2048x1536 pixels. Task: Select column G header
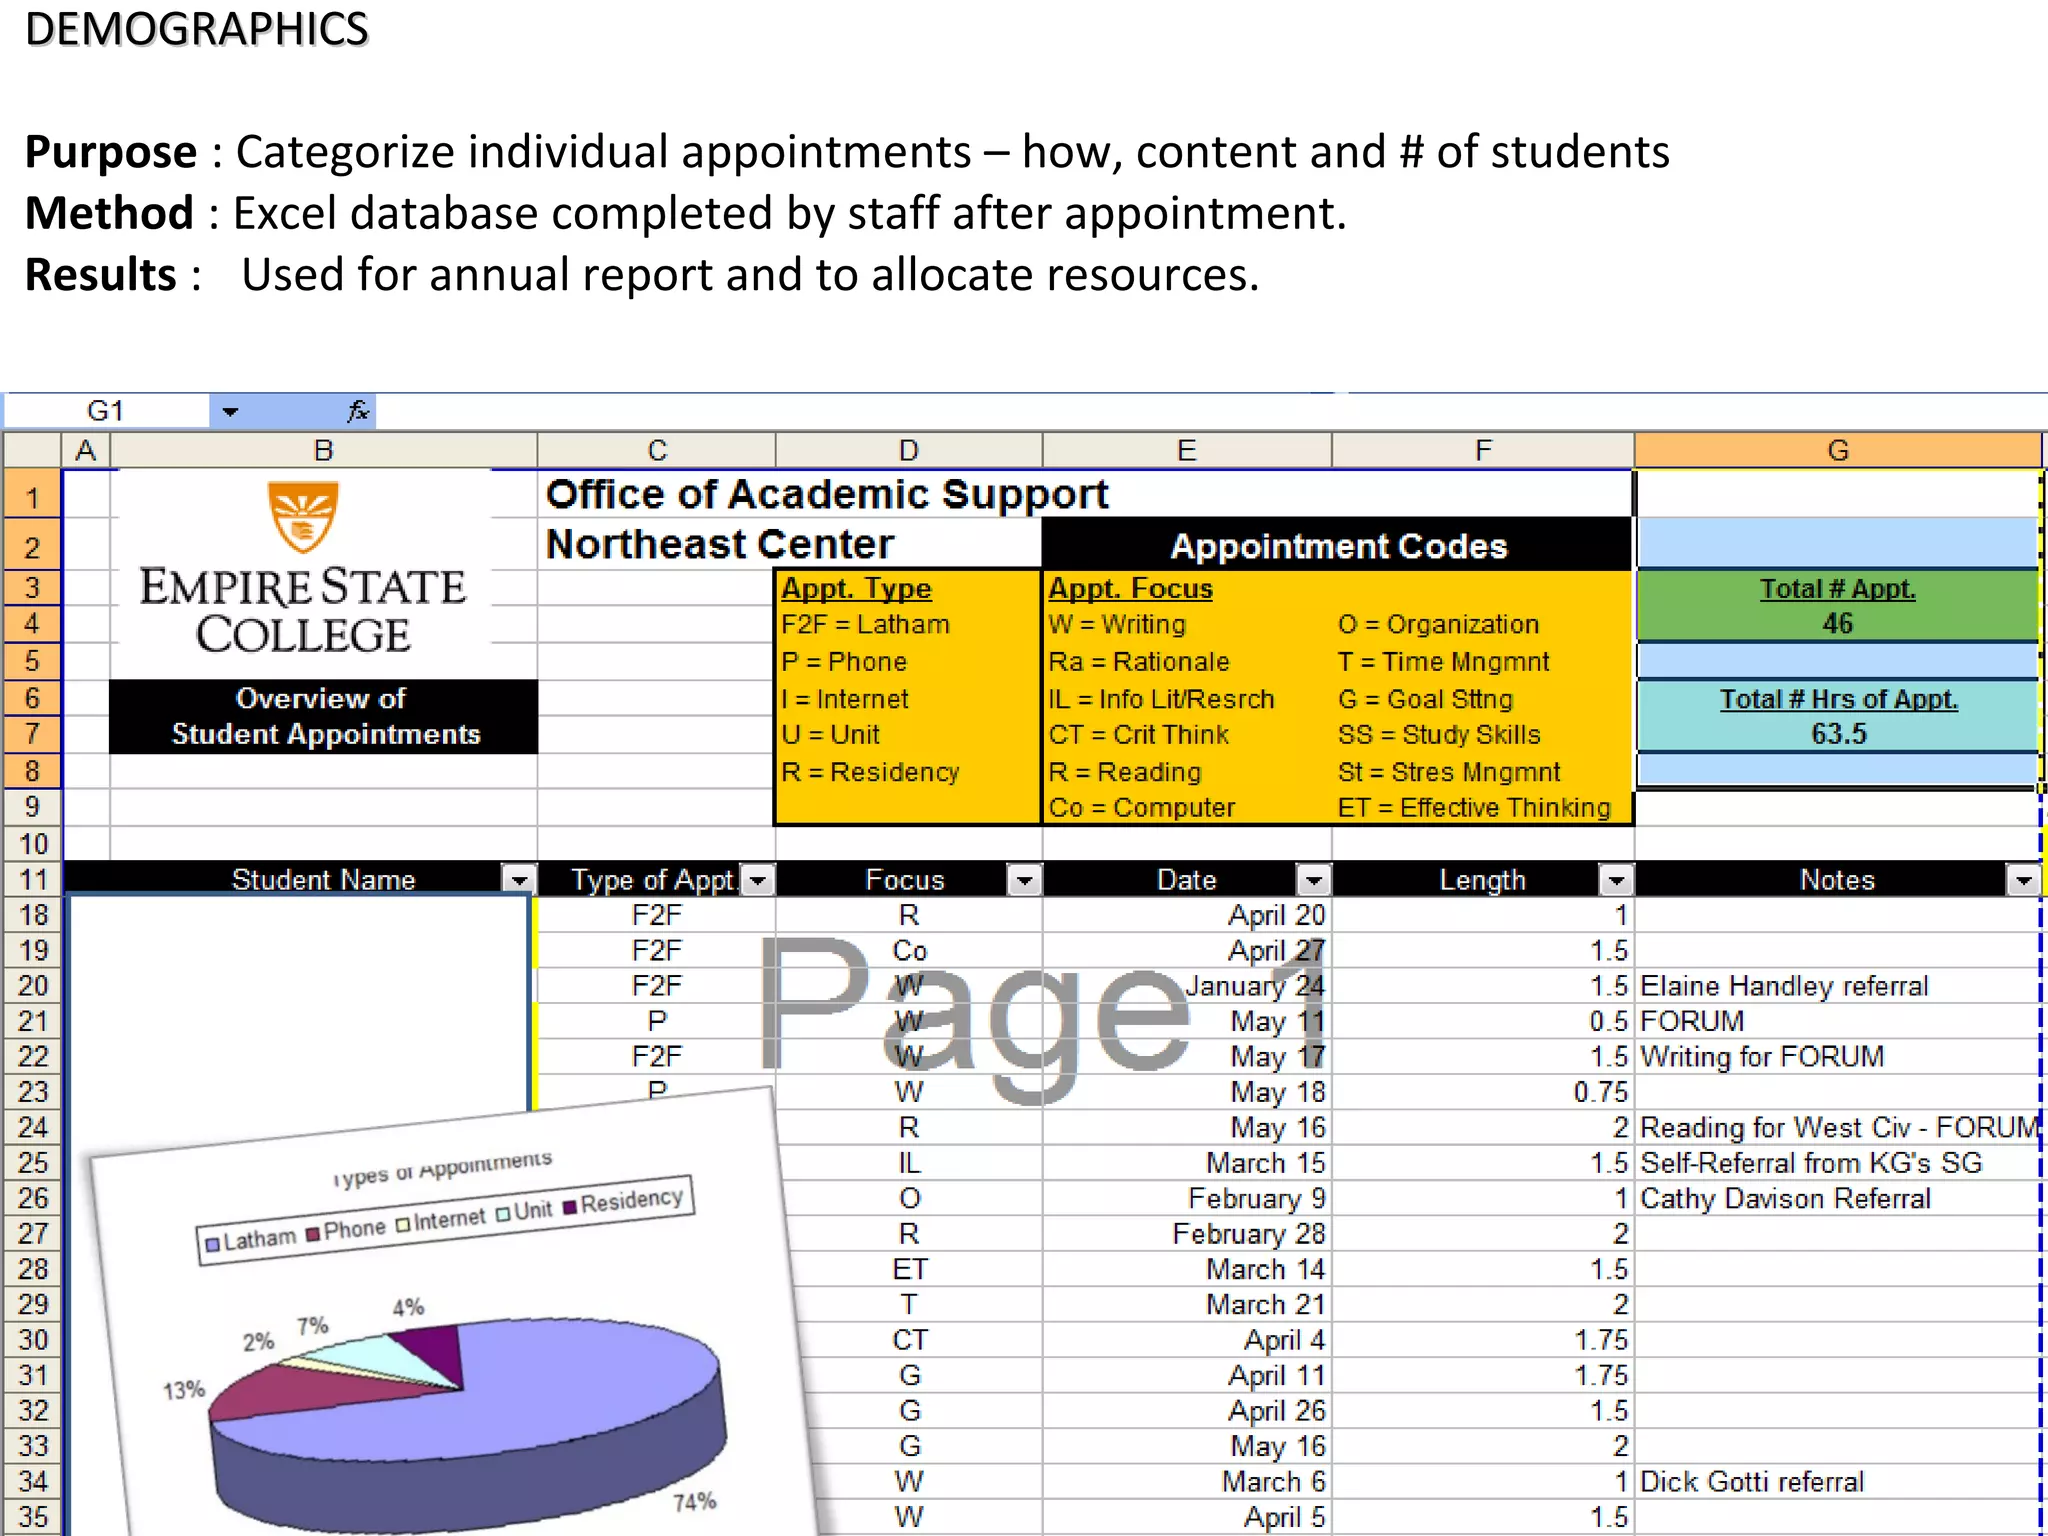[x=1838, y=450]
